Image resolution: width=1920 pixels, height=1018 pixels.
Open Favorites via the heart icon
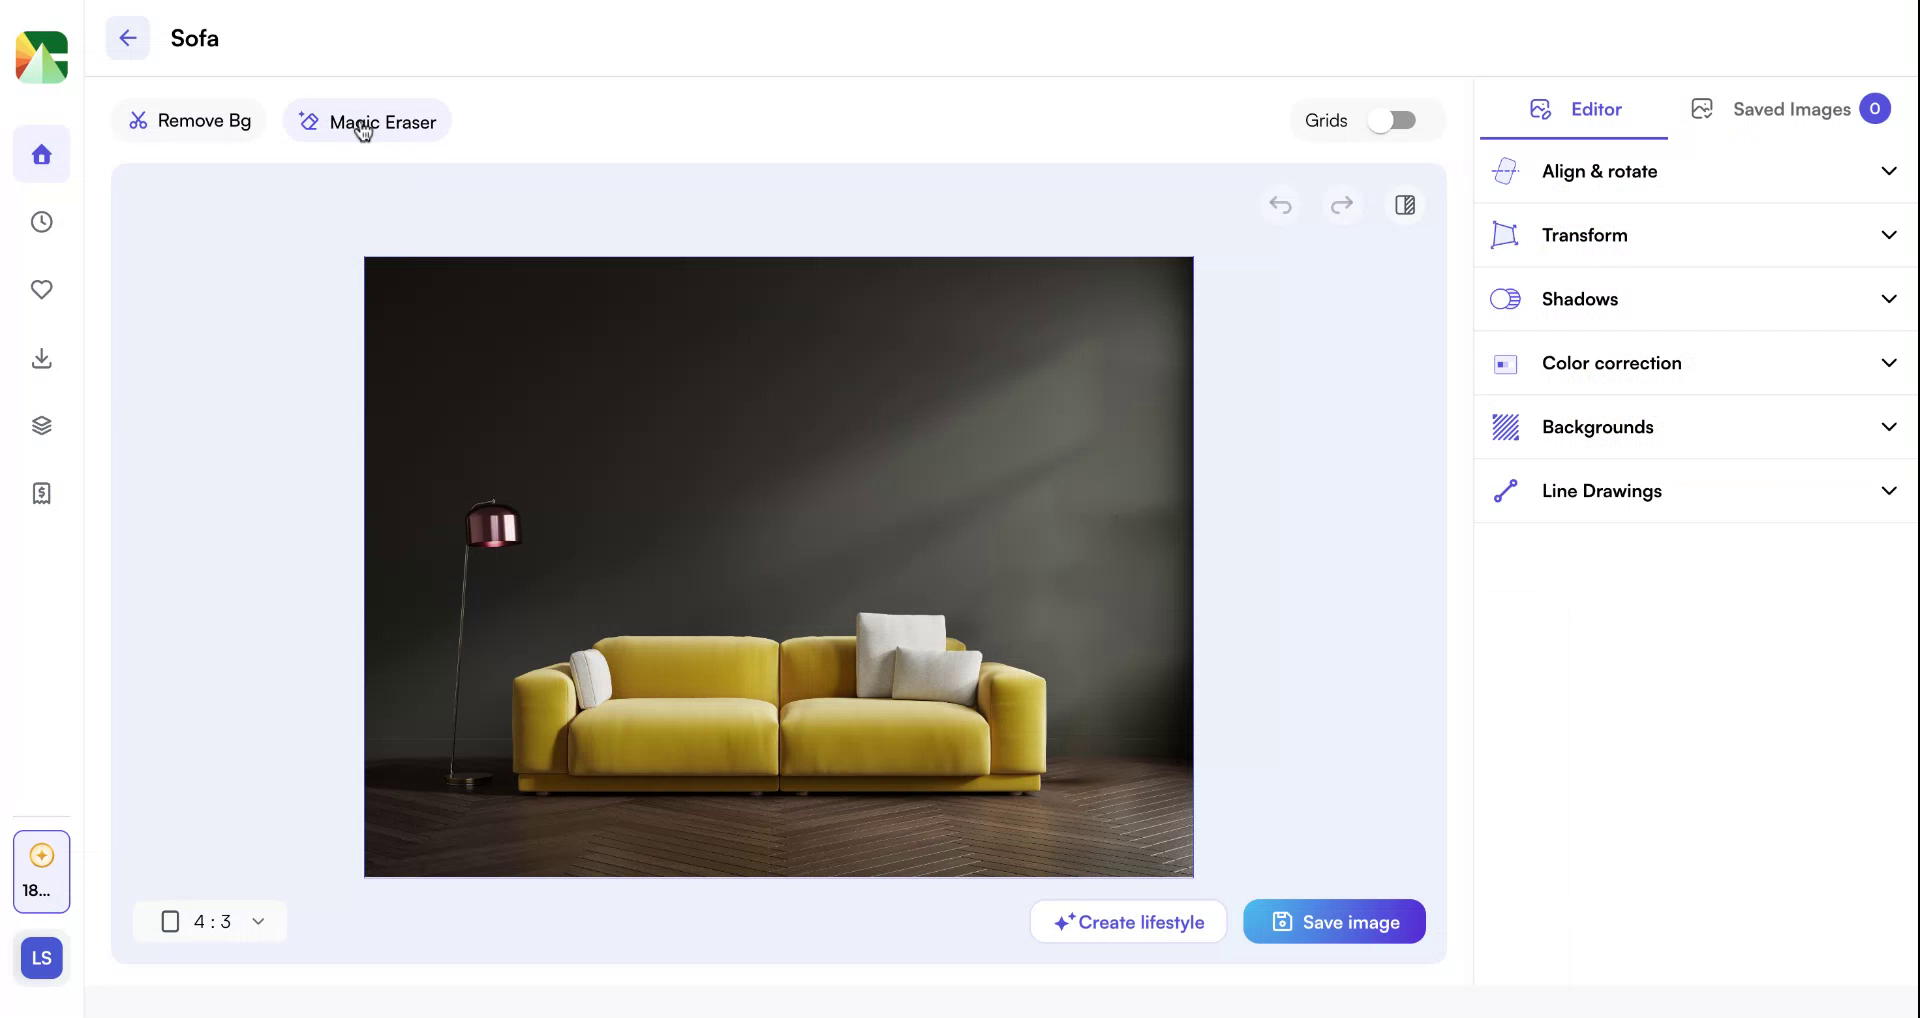[41, 290]
